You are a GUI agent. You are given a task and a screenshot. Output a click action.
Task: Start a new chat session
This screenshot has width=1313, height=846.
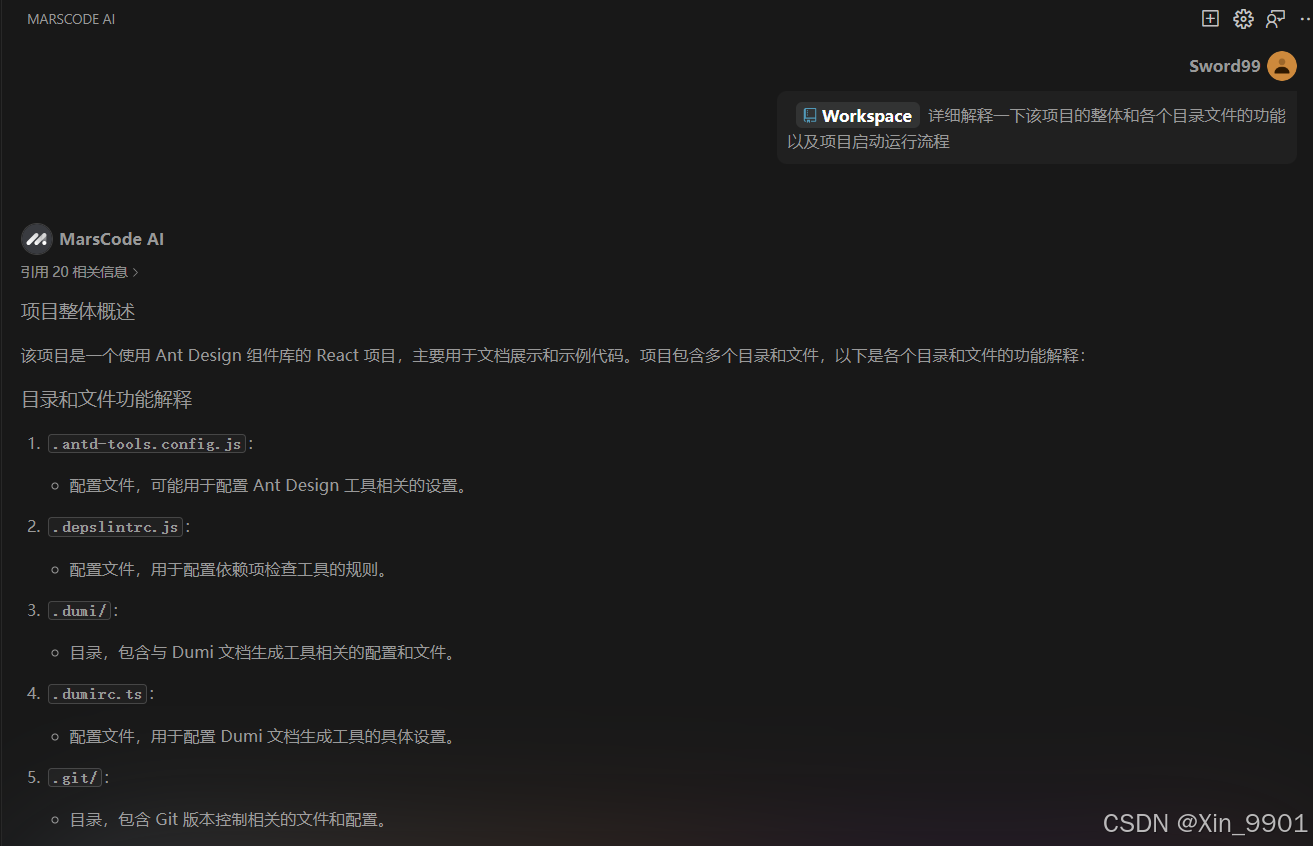pos(1210,18)
